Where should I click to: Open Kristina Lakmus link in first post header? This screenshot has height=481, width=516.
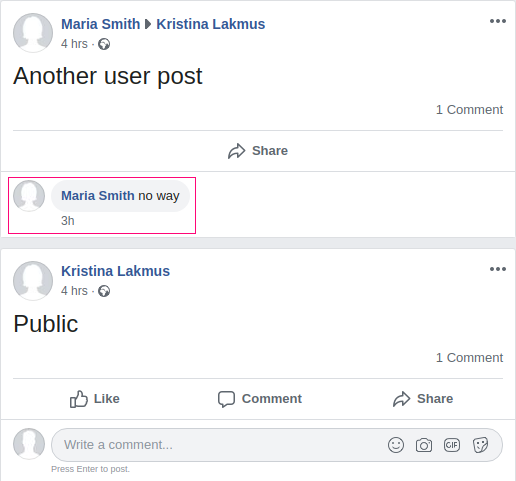click(211, 24)
